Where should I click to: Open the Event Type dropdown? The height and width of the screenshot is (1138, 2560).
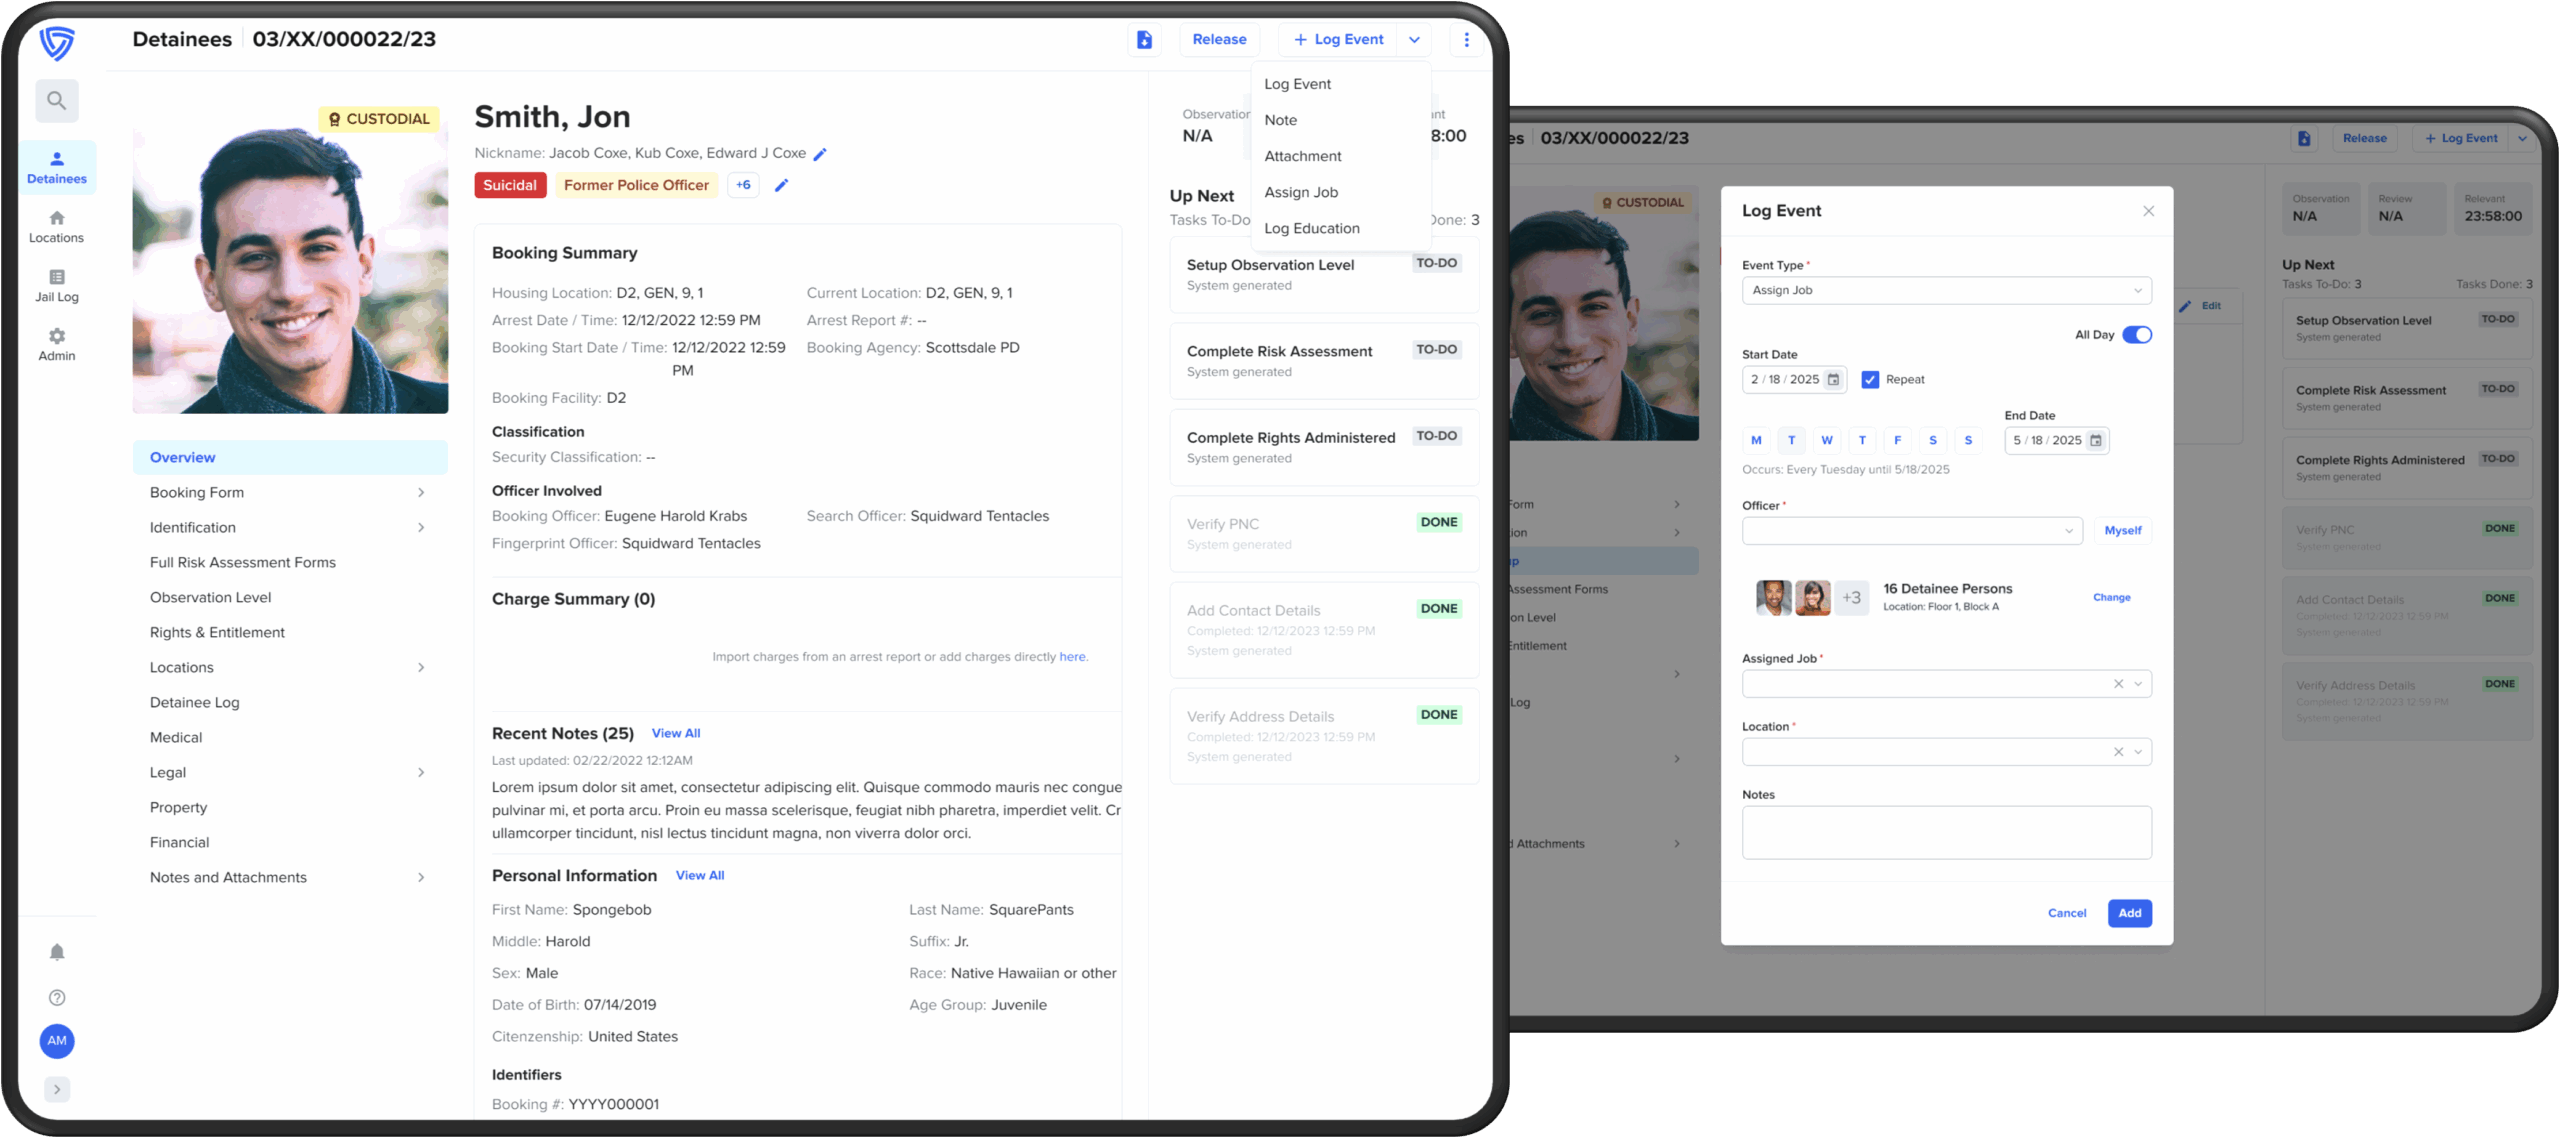1946,291
